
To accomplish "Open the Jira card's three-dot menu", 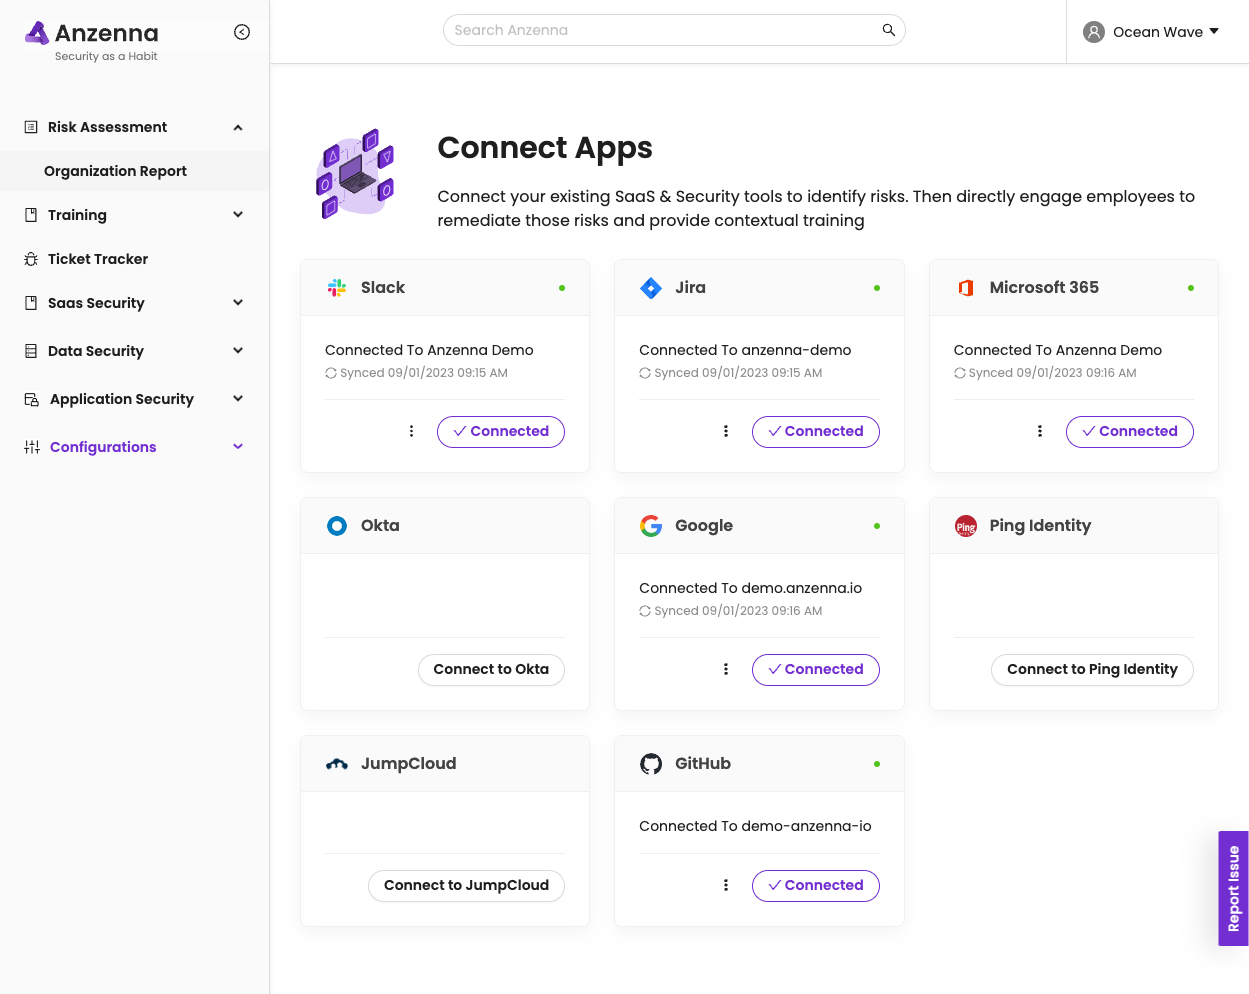I will pos(726,431).
